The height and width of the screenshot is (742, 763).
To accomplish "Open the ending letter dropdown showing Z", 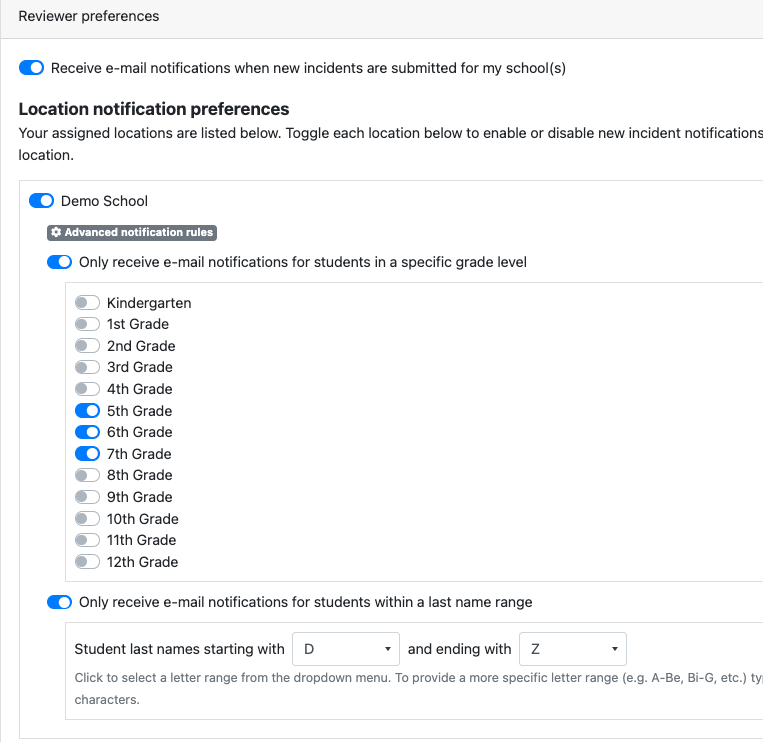I will pyautogui.click(x=573, y=649).
